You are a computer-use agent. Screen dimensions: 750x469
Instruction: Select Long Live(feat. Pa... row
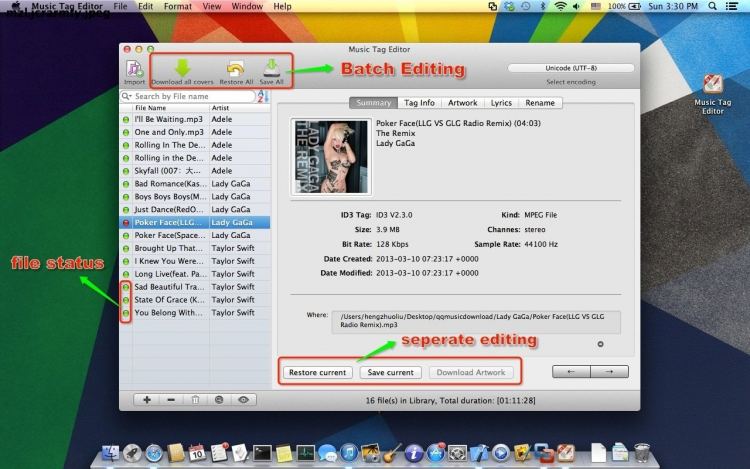pyautogui.click(x=195, y=274)
